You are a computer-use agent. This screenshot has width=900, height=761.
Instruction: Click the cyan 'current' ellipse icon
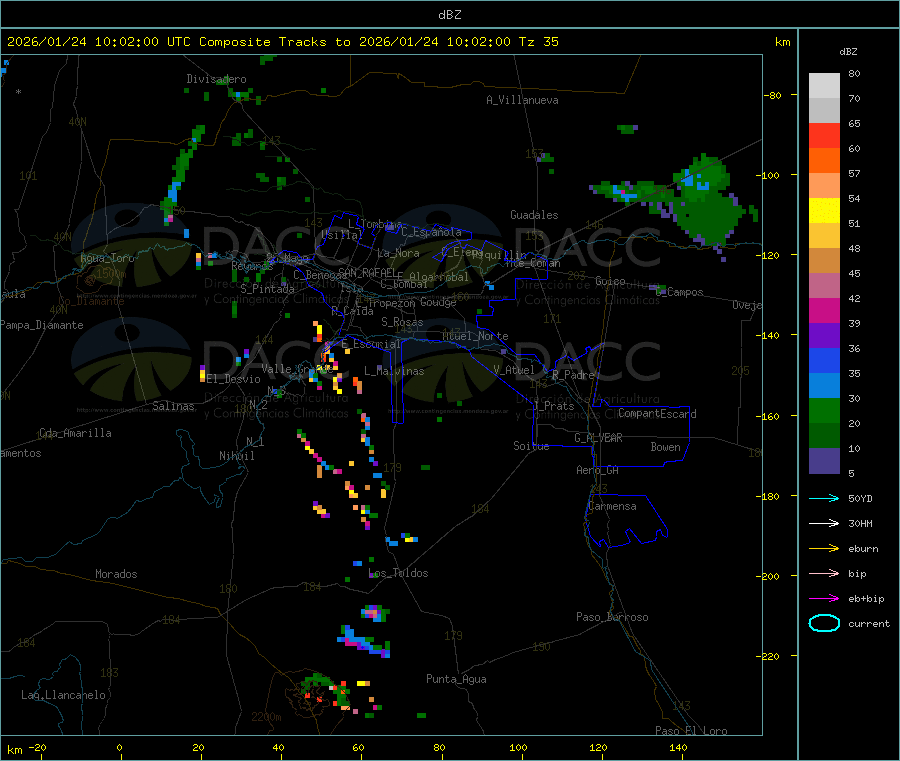click(x=824, y=623)
